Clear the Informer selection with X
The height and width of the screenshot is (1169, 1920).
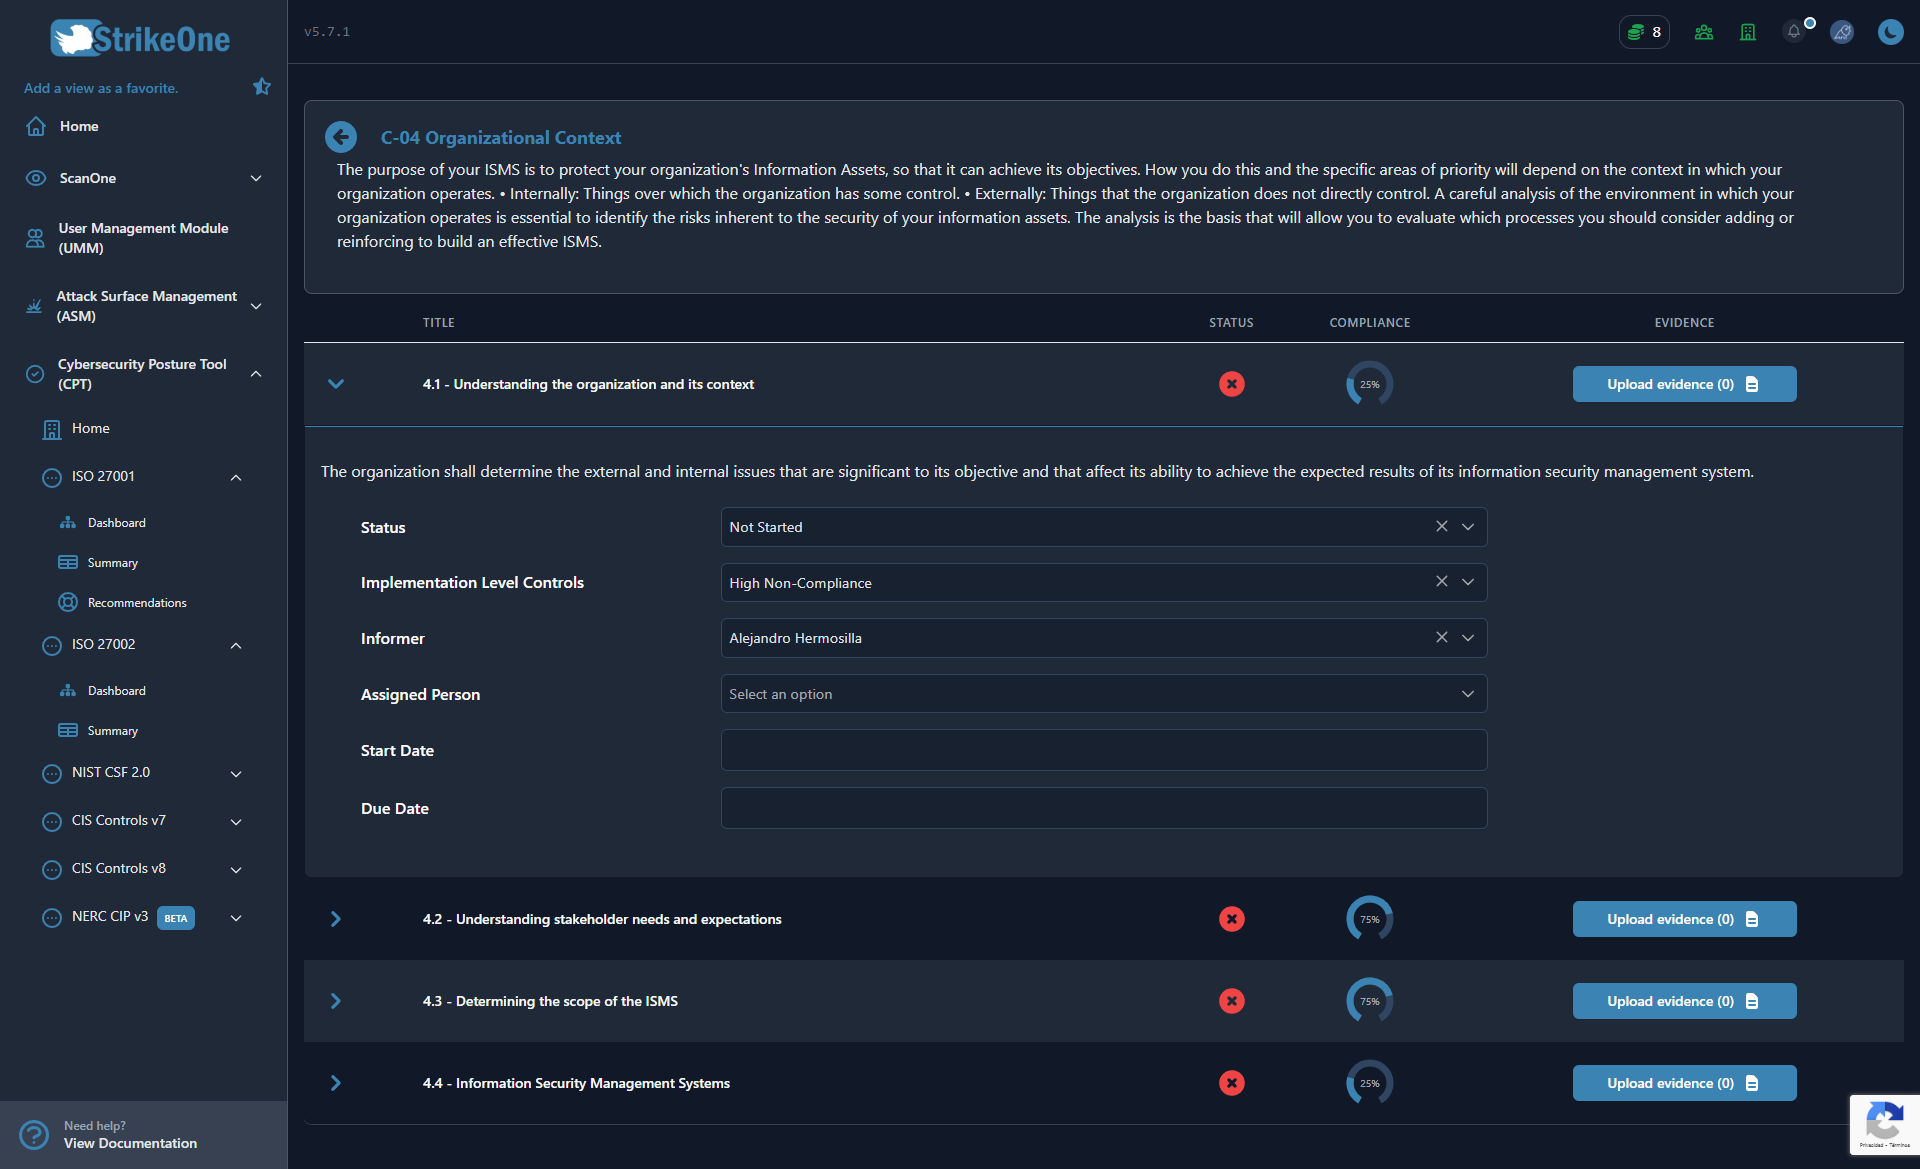[x=1441, y=638]
